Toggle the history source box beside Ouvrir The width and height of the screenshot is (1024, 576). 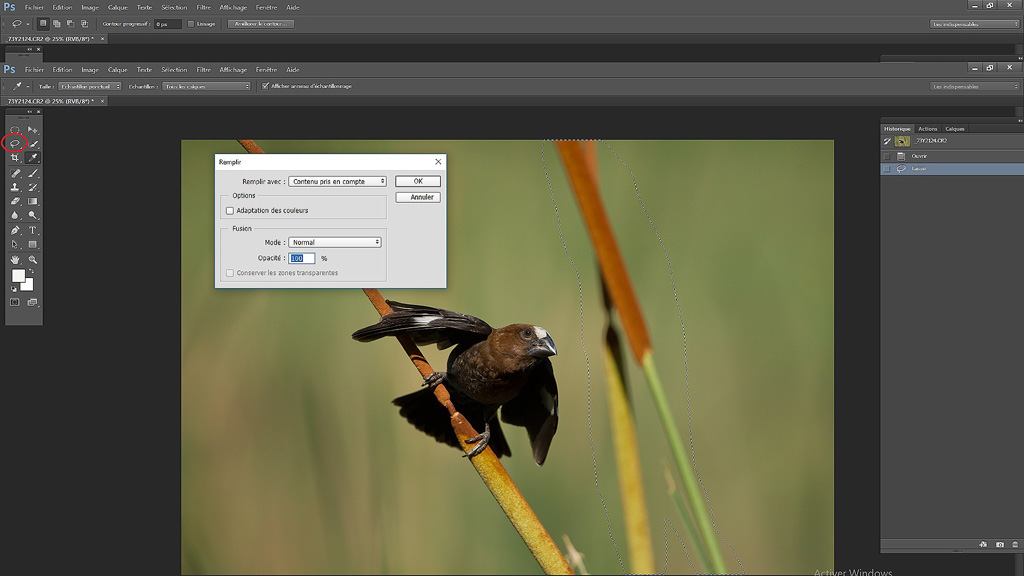pos(887,156)
